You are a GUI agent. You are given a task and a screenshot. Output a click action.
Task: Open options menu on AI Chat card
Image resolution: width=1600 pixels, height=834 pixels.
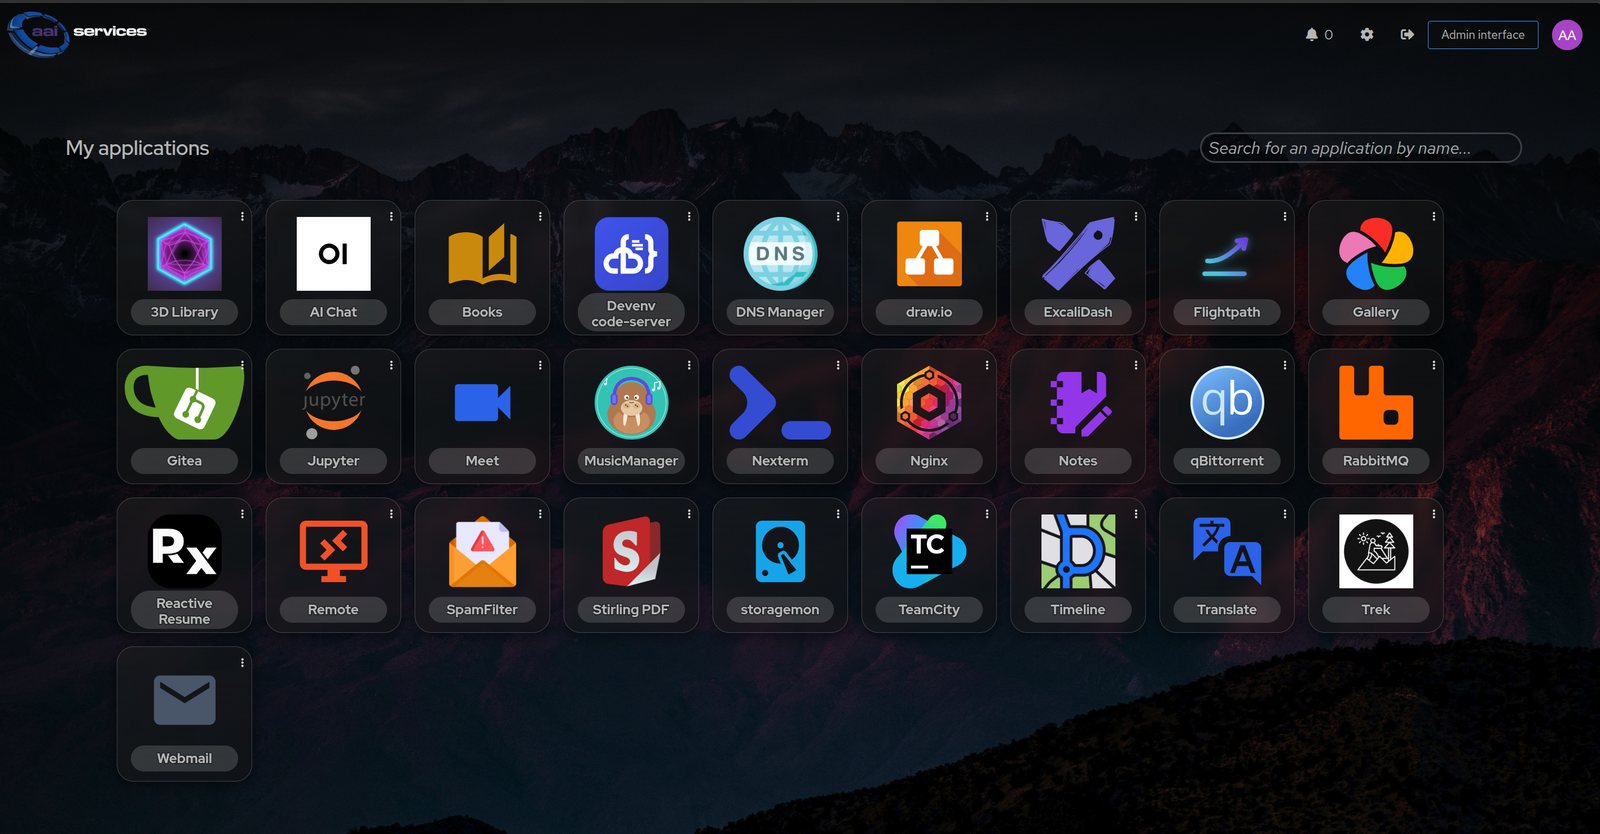[391, 216]
